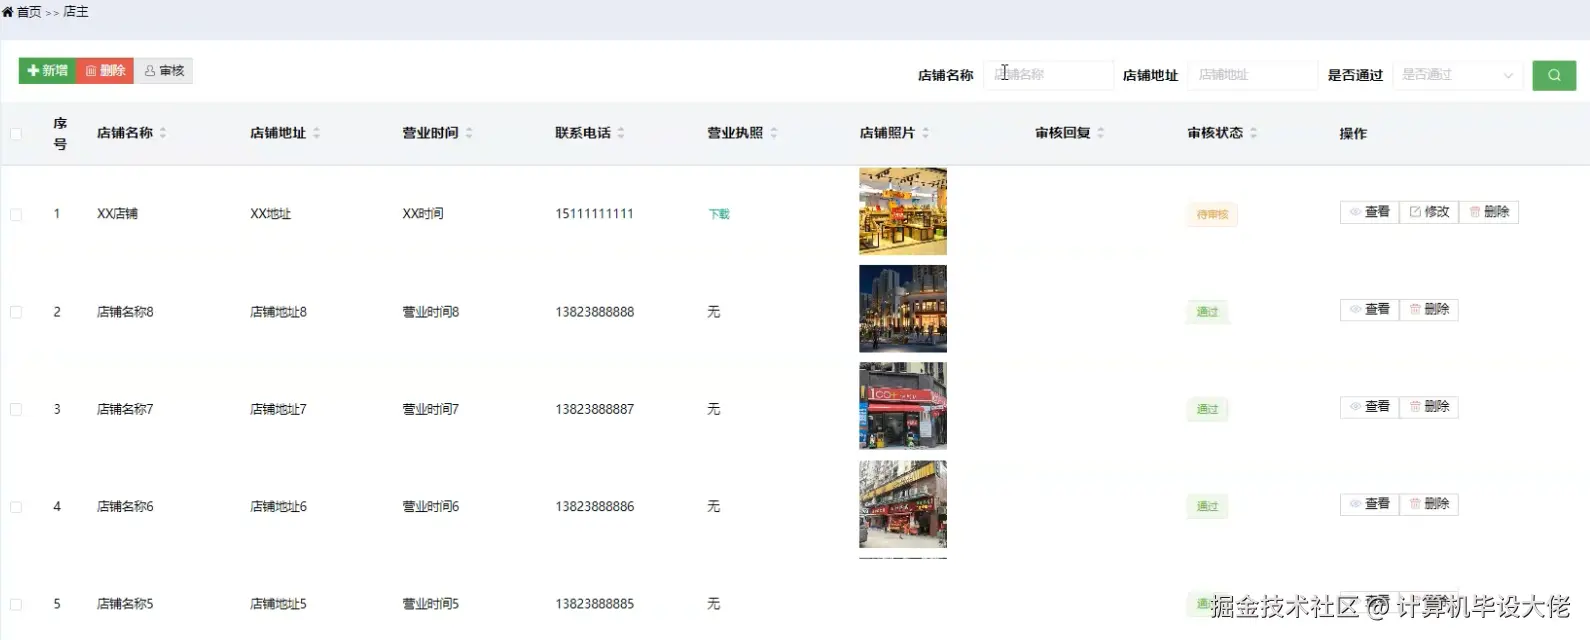
Task: Click the phone number 15111111111
Action: (x=594, y=214)
